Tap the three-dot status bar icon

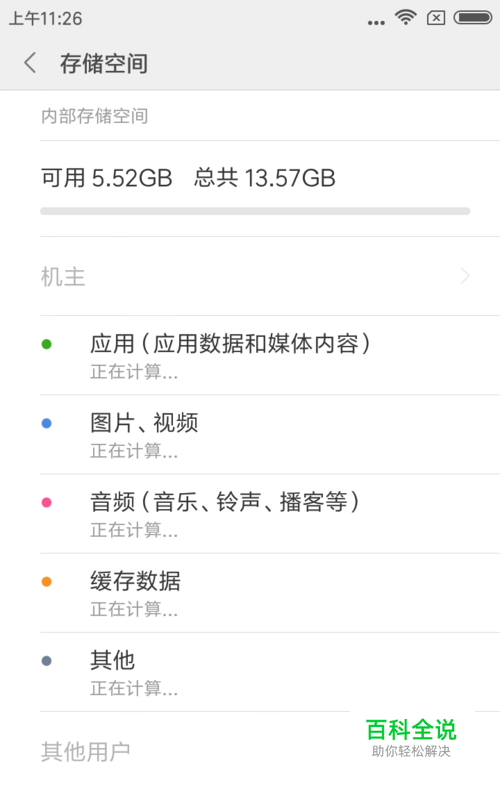tap(376, 23)
